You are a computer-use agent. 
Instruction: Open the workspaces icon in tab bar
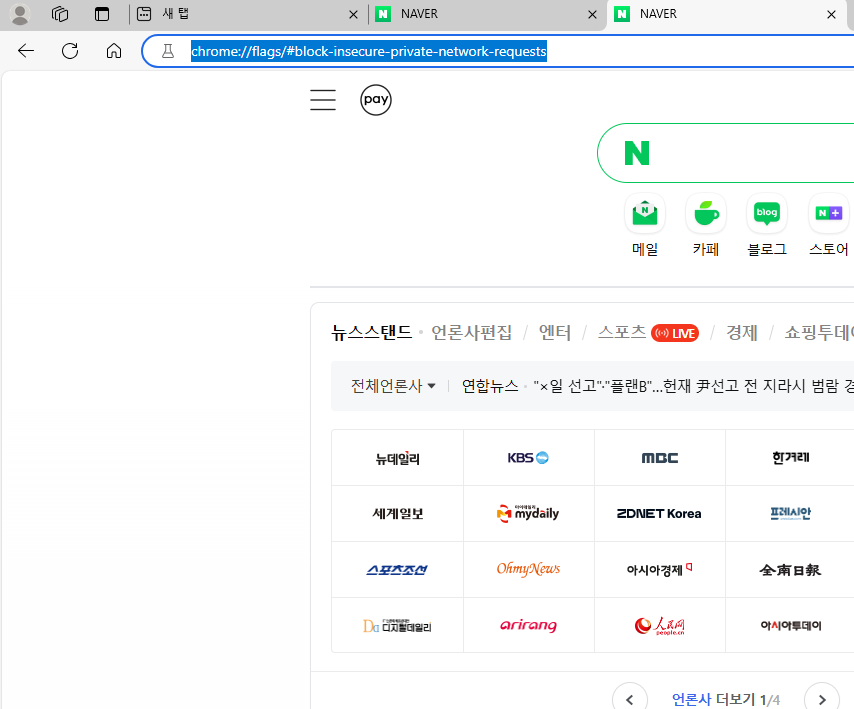pyautogui.click(x=60, y=14)
